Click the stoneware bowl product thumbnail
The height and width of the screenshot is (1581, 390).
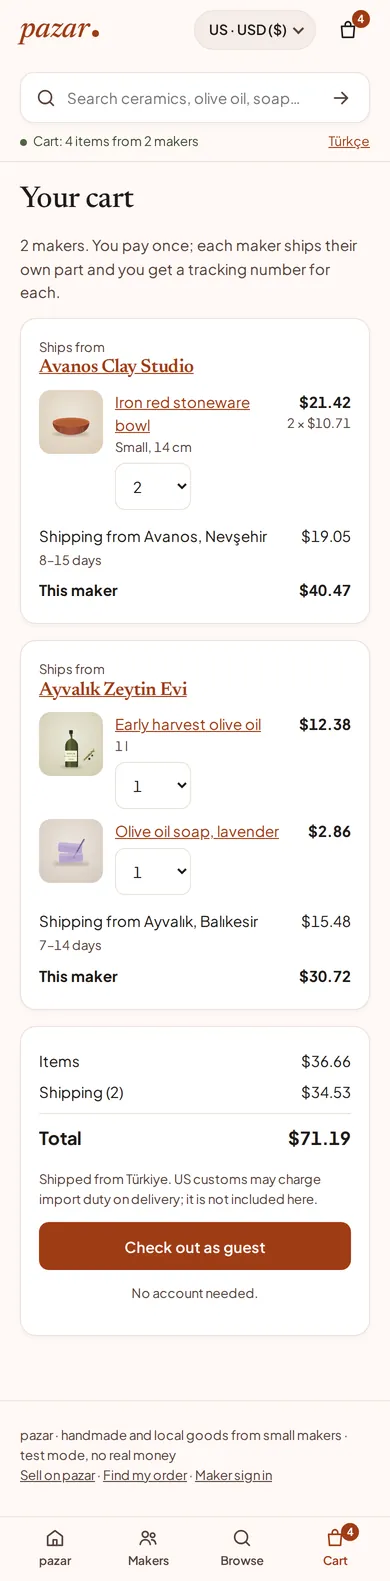71,422
